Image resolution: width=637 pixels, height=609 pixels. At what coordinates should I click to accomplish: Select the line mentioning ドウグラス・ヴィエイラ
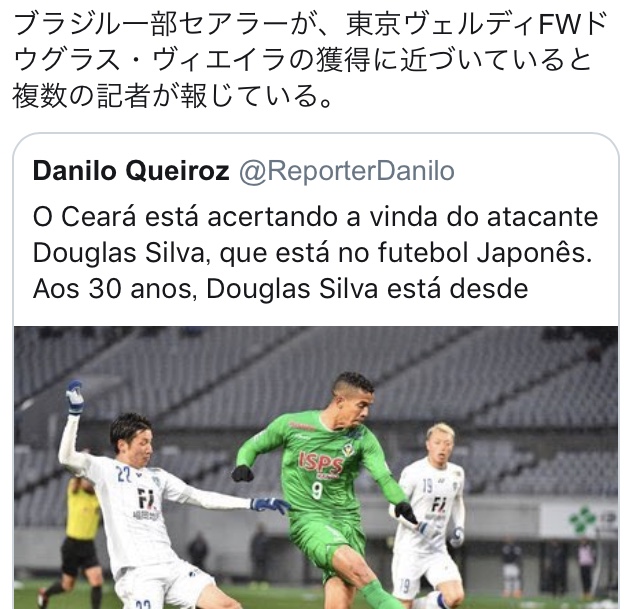(302, 60)
